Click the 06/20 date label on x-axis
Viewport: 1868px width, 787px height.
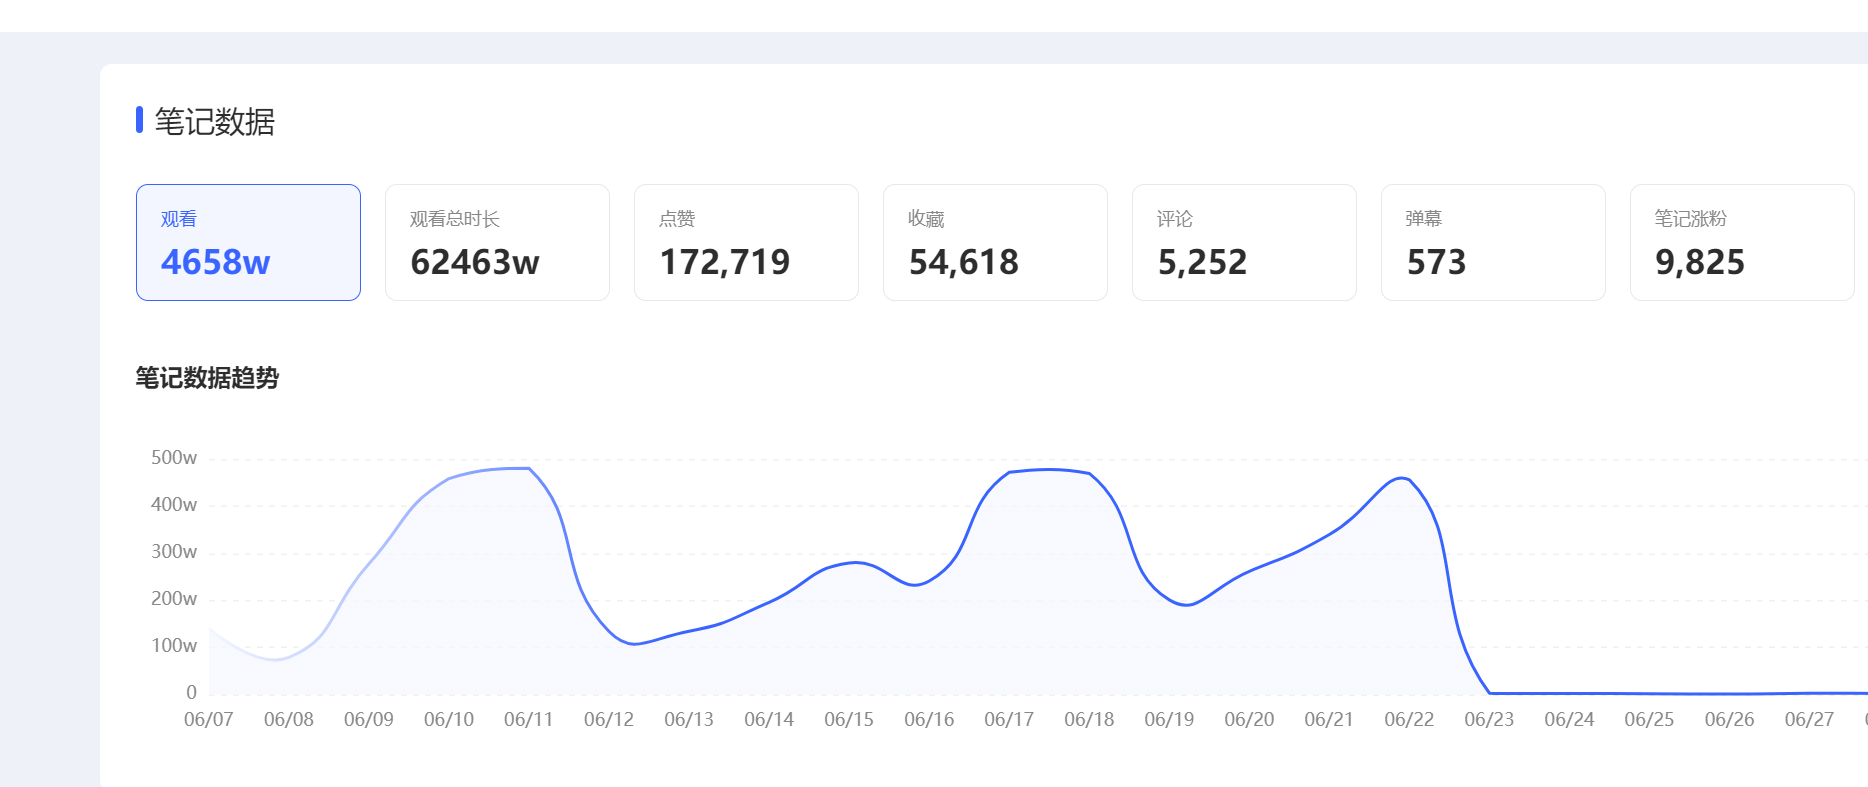1249,720
